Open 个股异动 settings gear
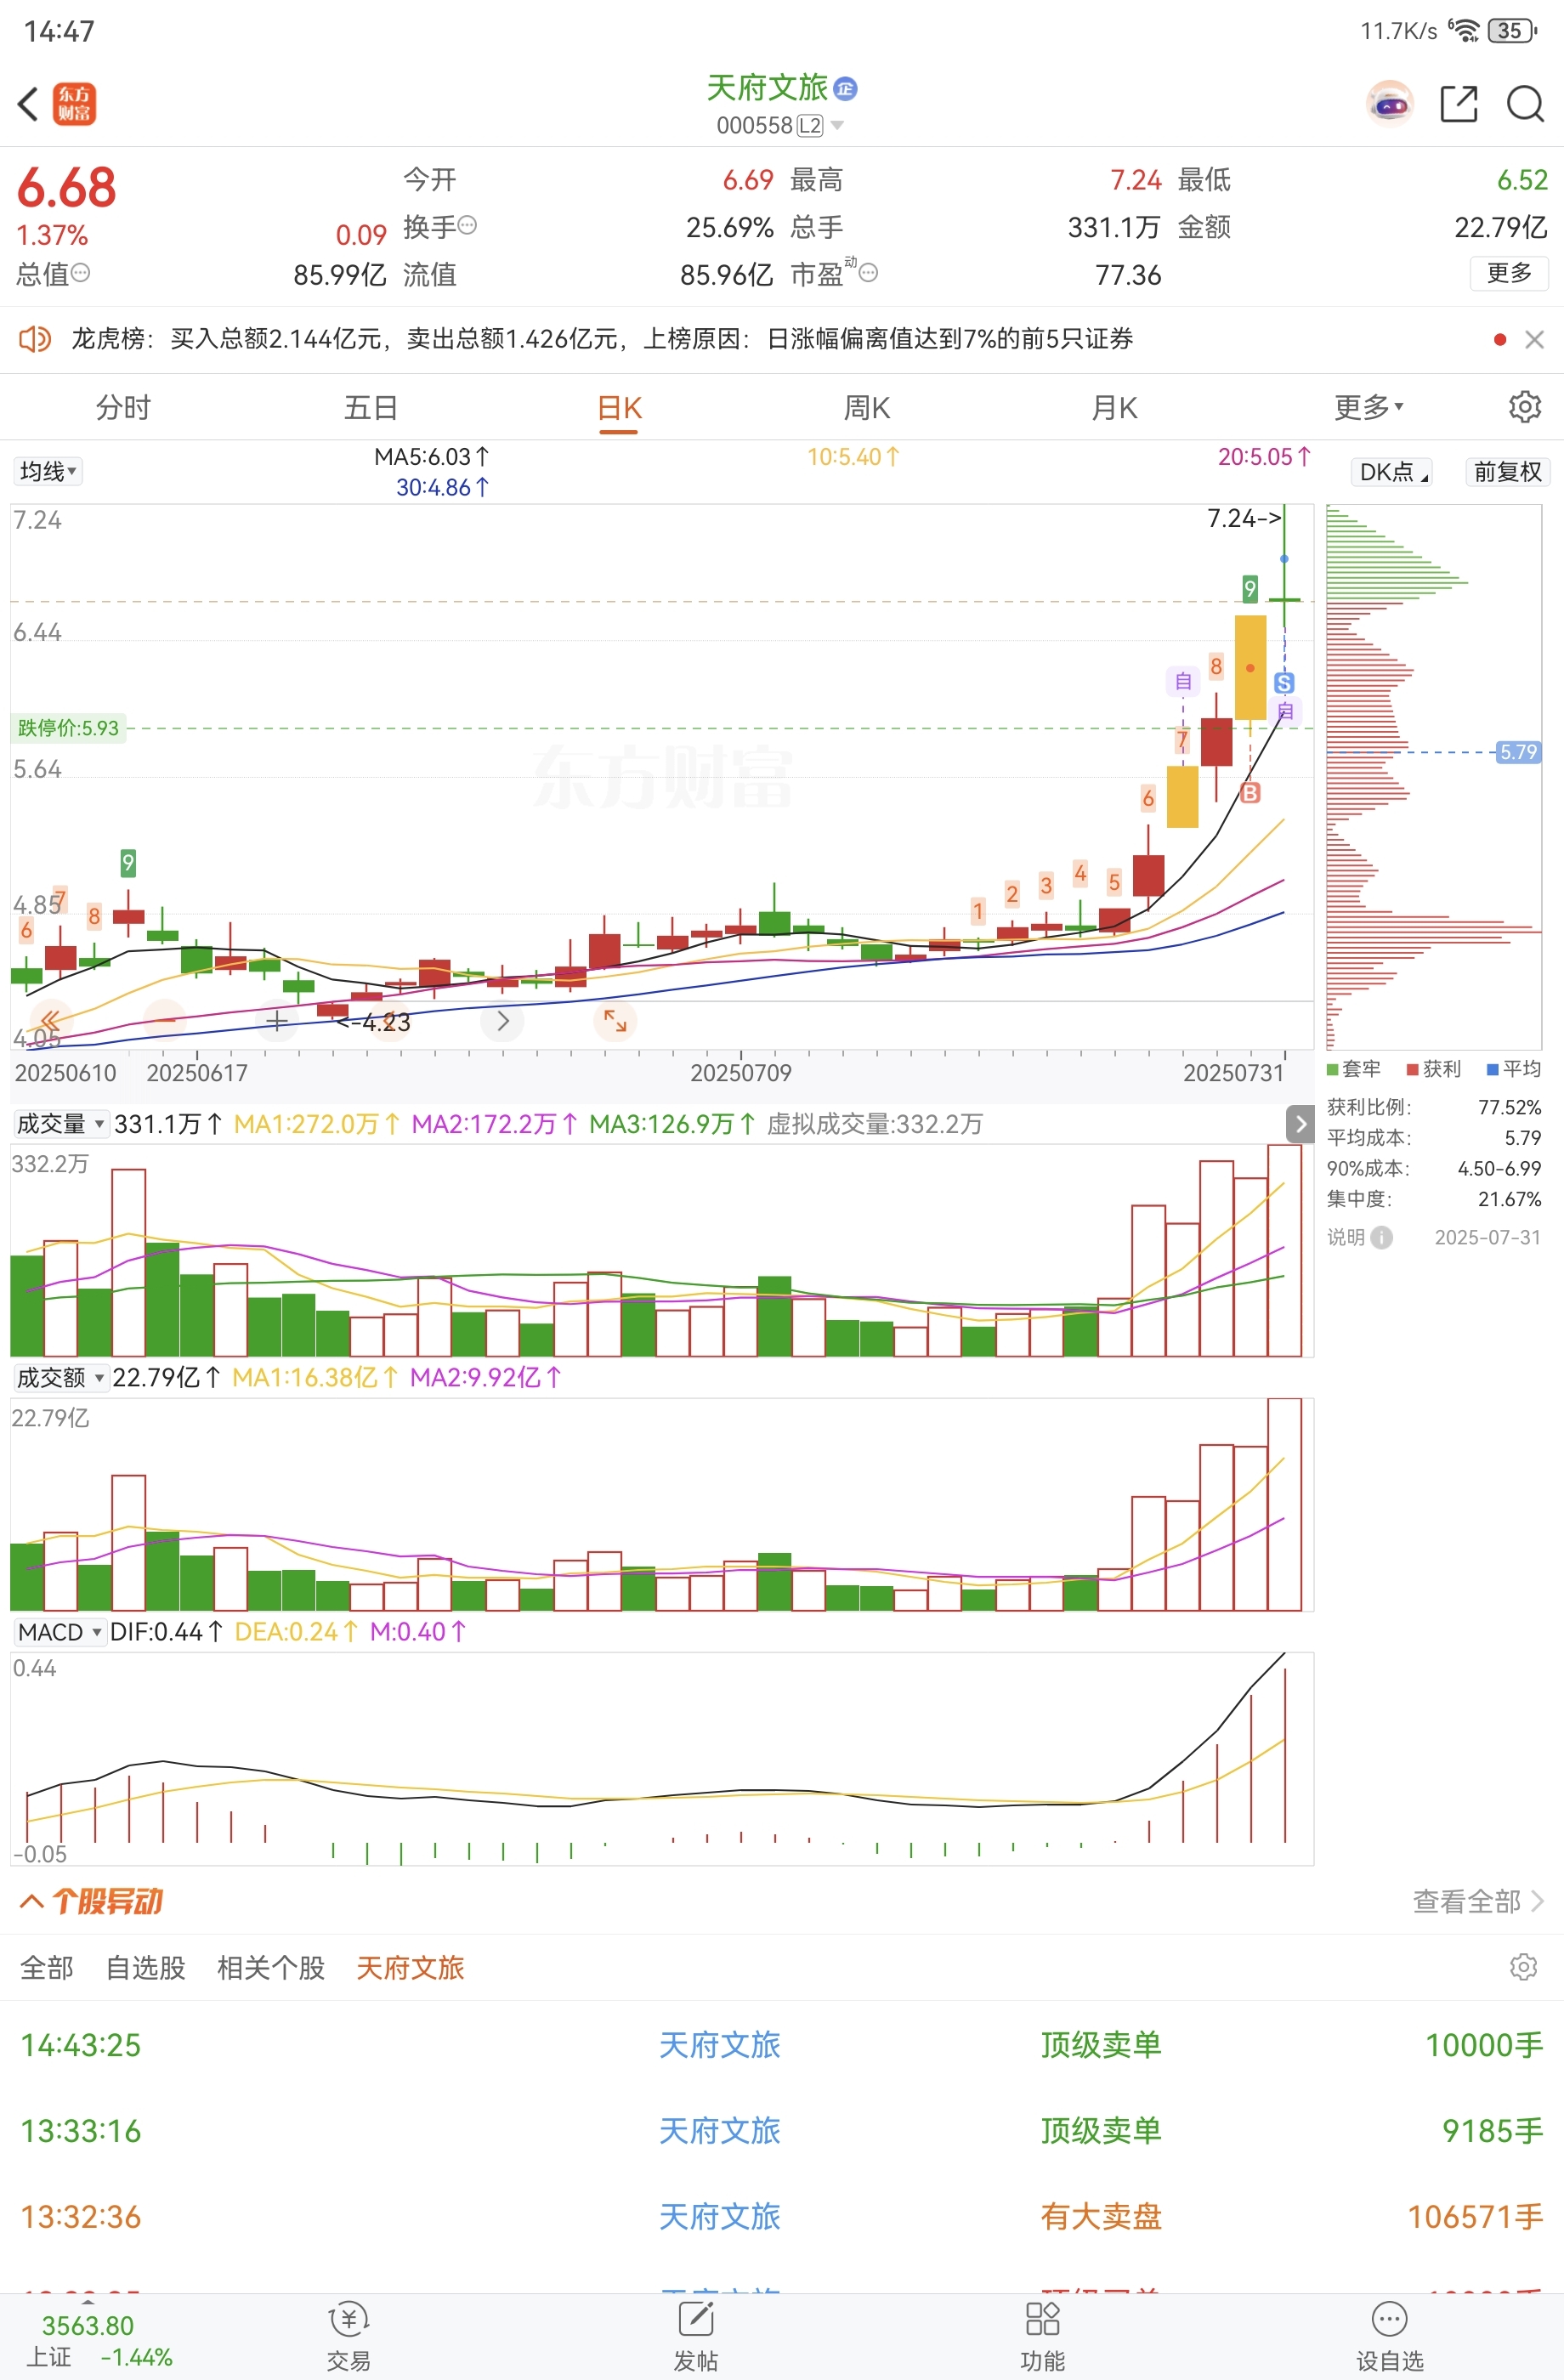 pyautogui.click(x=1523, y=1967)
